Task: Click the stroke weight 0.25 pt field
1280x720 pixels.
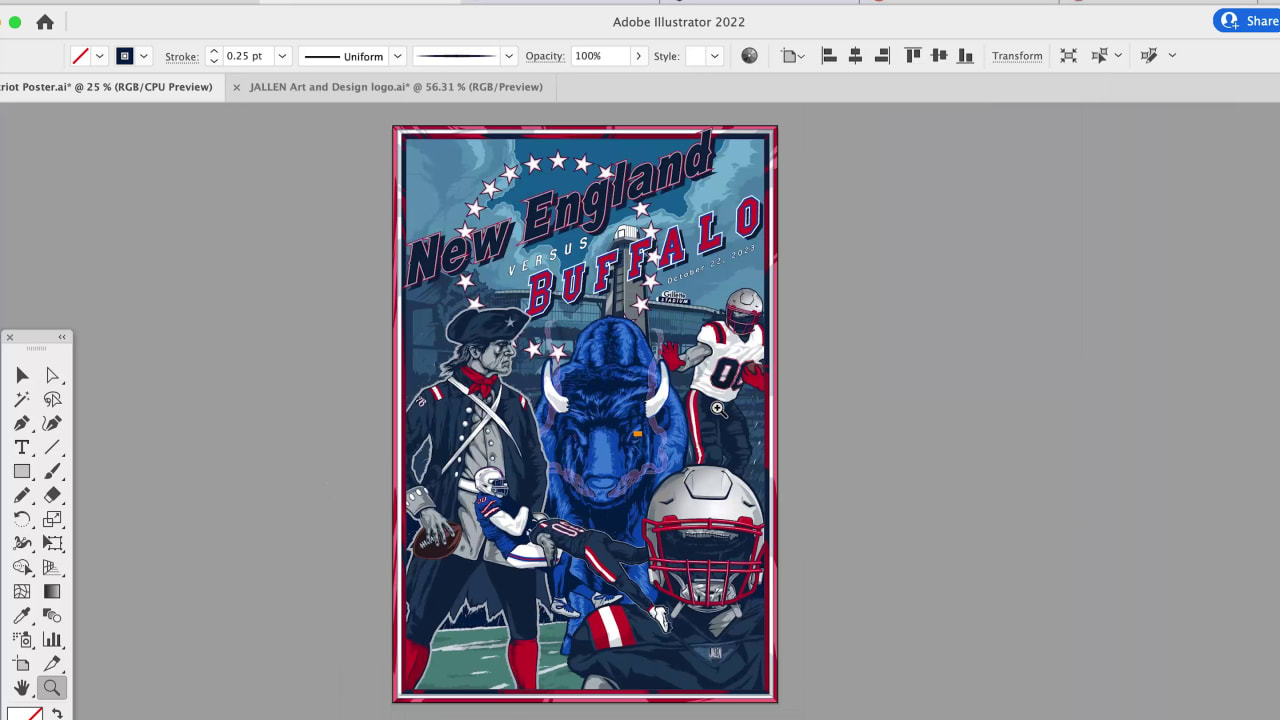Action: point(248,56)
